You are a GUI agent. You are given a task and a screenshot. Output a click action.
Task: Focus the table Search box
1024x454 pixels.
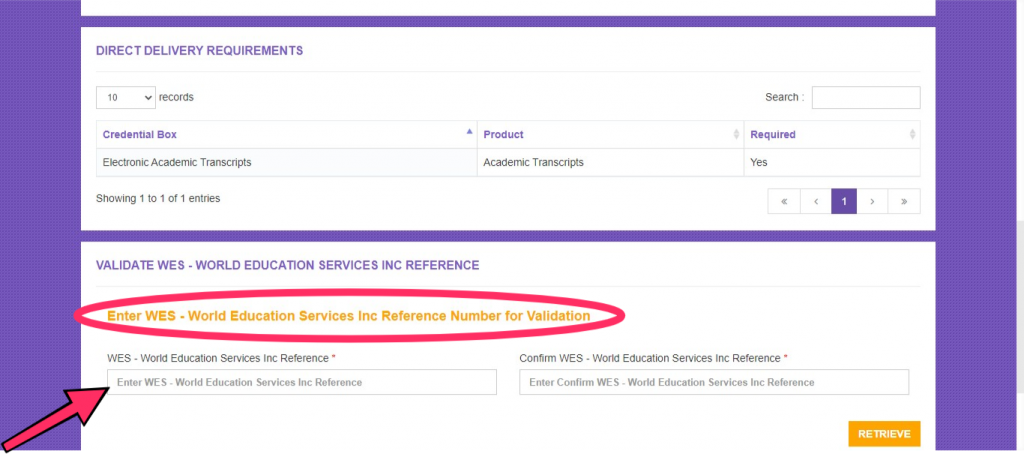pos(865,97)
